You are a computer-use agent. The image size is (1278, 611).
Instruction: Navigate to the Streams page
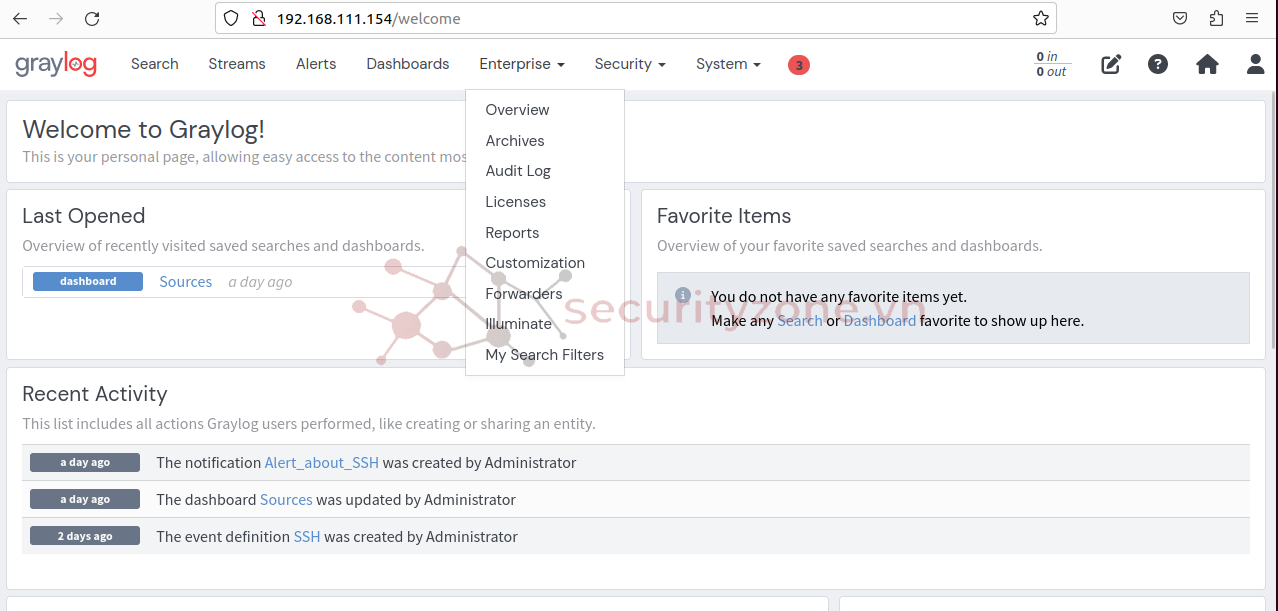click(x=237, y=64)
